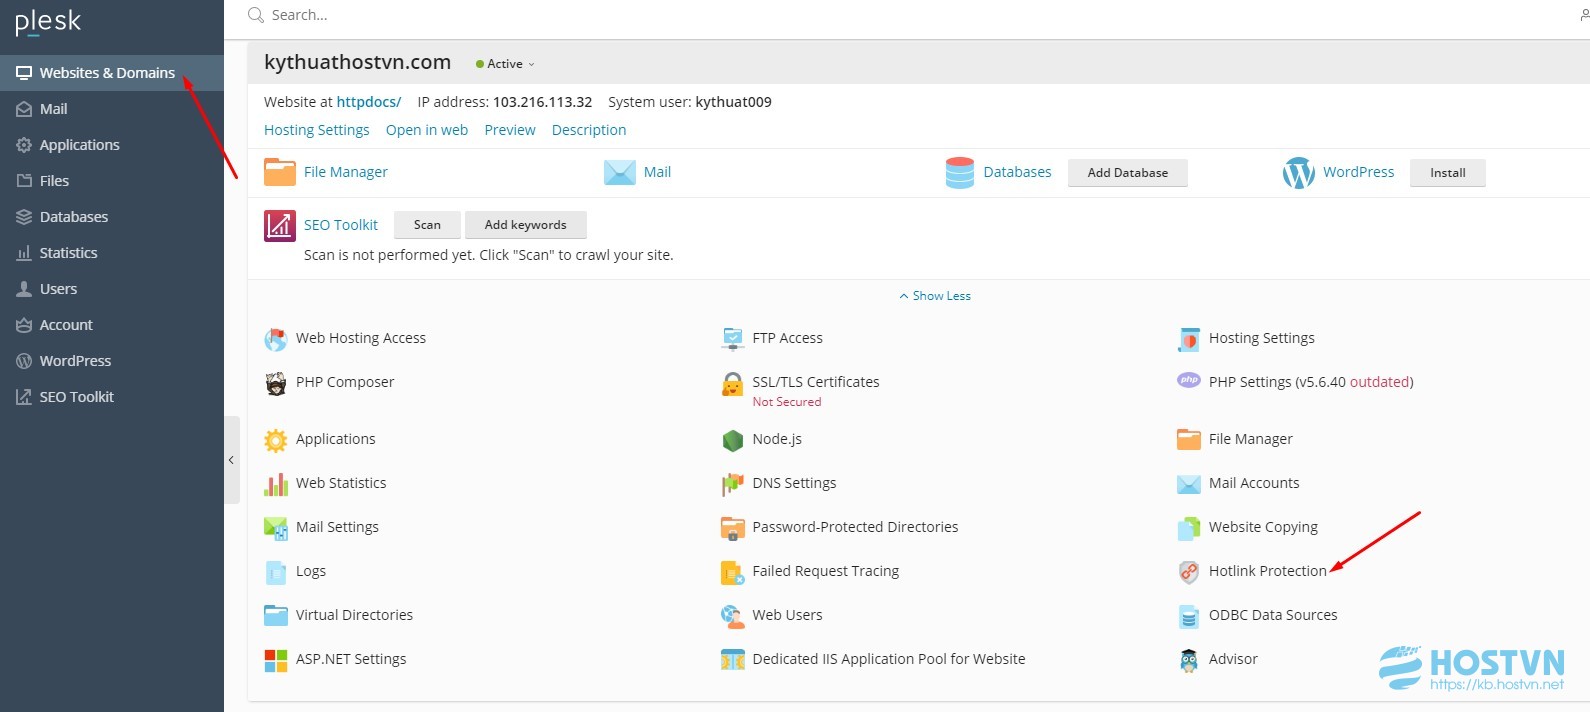1590x712 pixels.
Task: Open Mail in the sidebar
Action: tap(112, 109)
